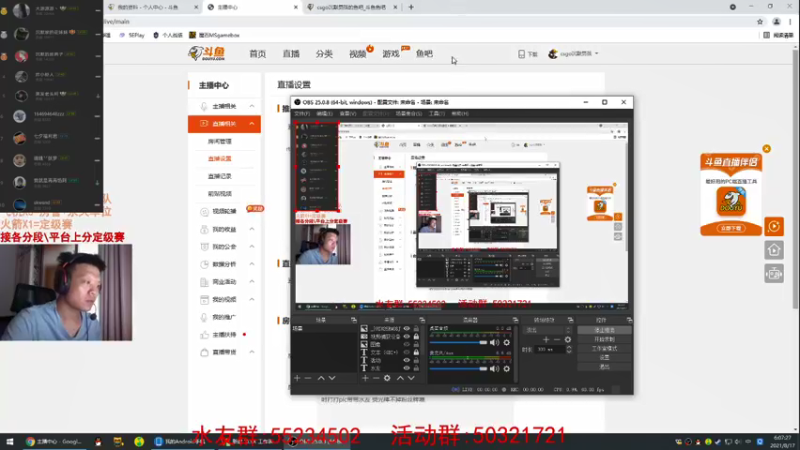Viewport: 800px width, 450px height.
Task: Open 我的推广 in the sidebar
Action: tap(224, 317)
